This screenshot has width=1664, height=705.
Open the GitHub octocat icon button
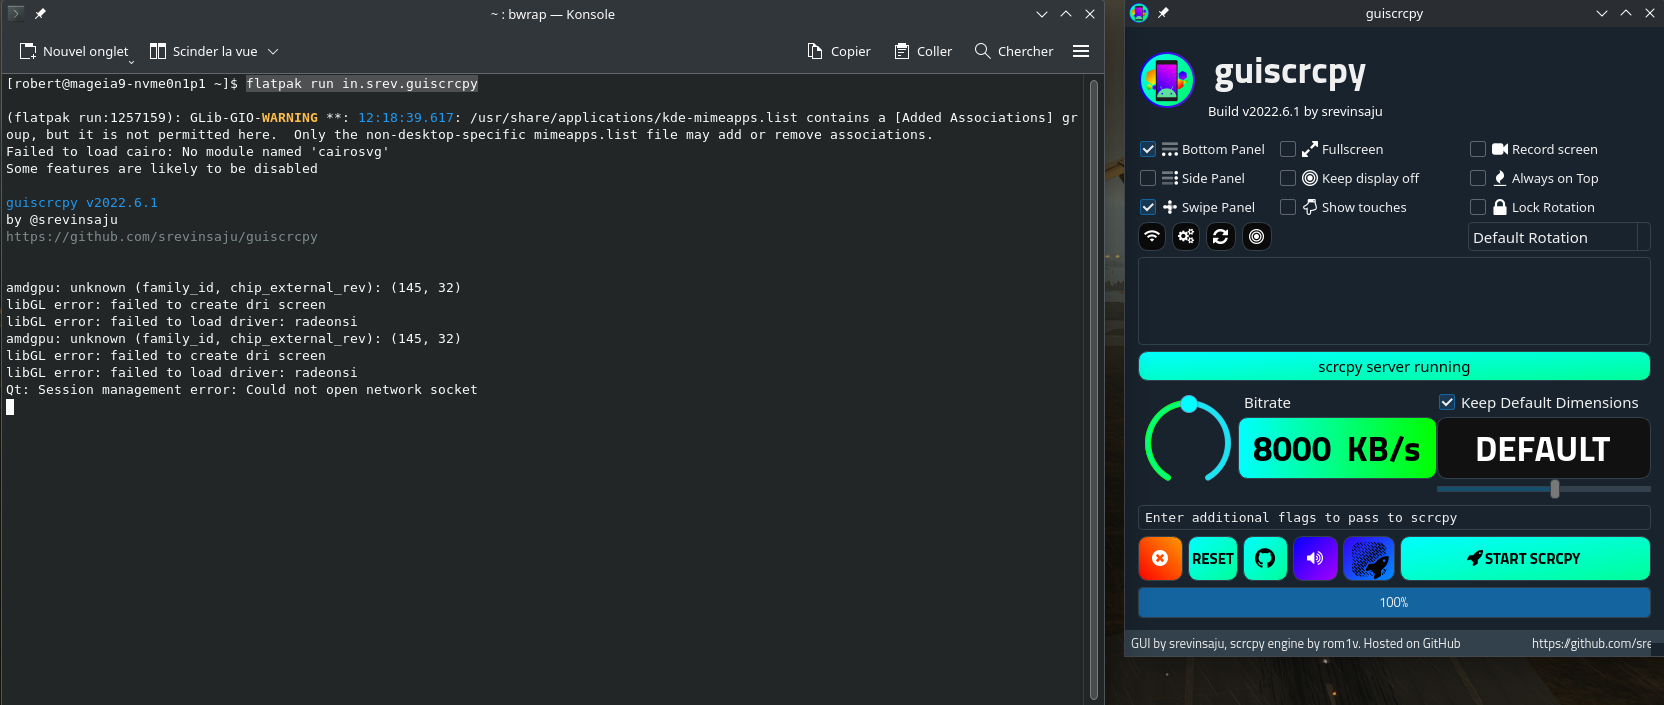click(1265, 559)
